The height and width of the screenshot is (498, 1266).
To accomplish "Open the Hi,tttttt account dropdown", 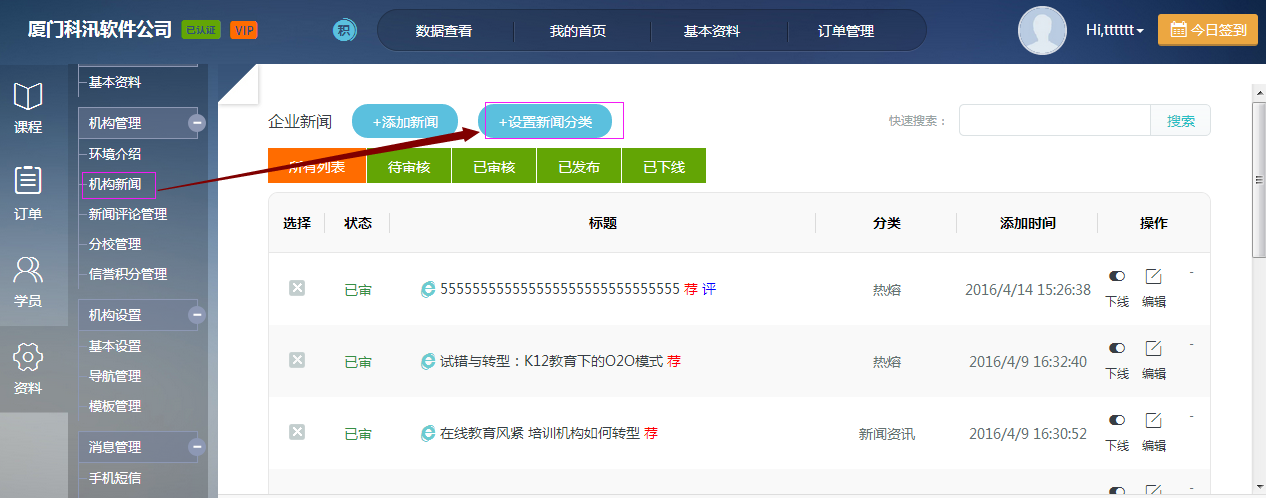I will (1114, 30).
